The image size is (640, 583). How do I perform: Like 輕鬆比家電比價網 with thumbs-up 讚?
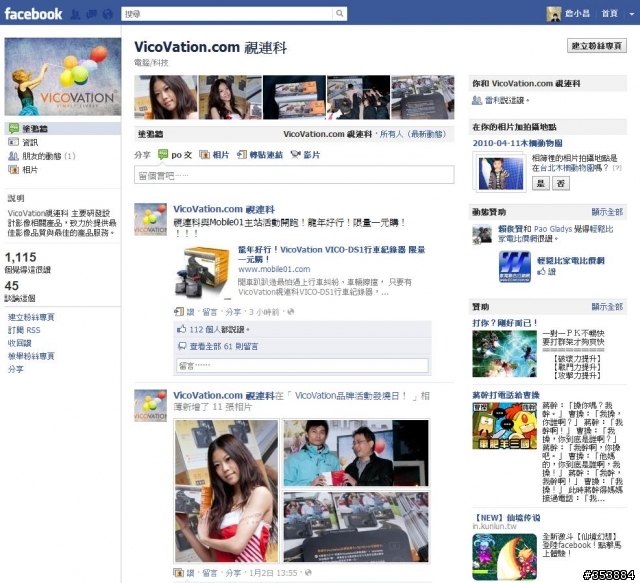(547, 271)
